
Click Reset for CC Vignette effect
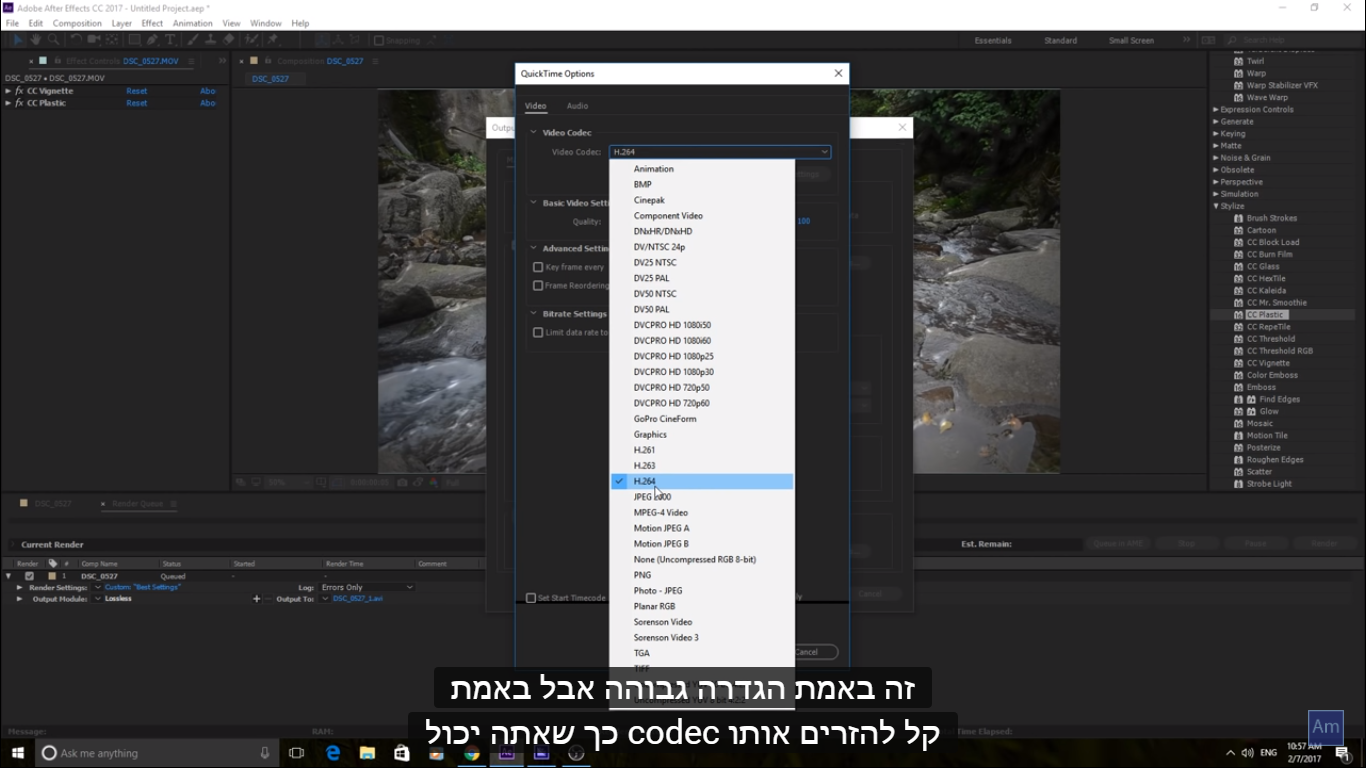coord(136,91)
